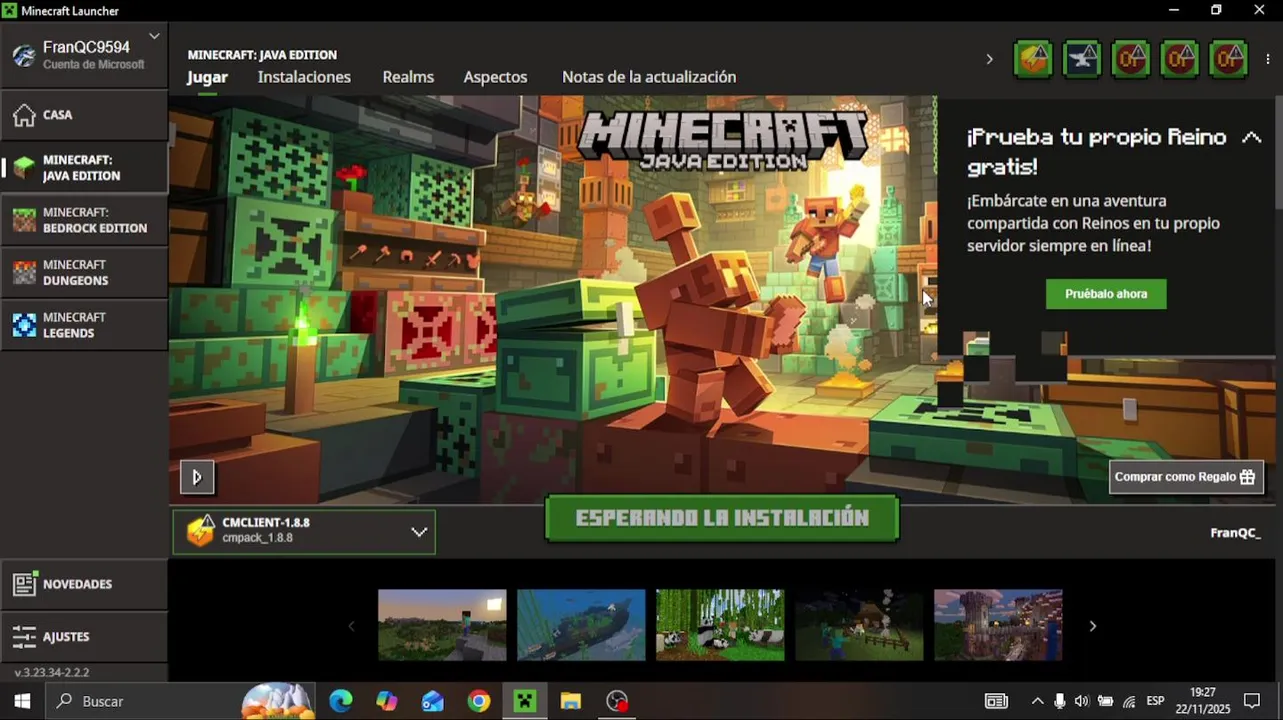The width and height of the screenshot is (1283, 720).
Task: Switch to the Jugar tab
Action: (x=207, y=77)
